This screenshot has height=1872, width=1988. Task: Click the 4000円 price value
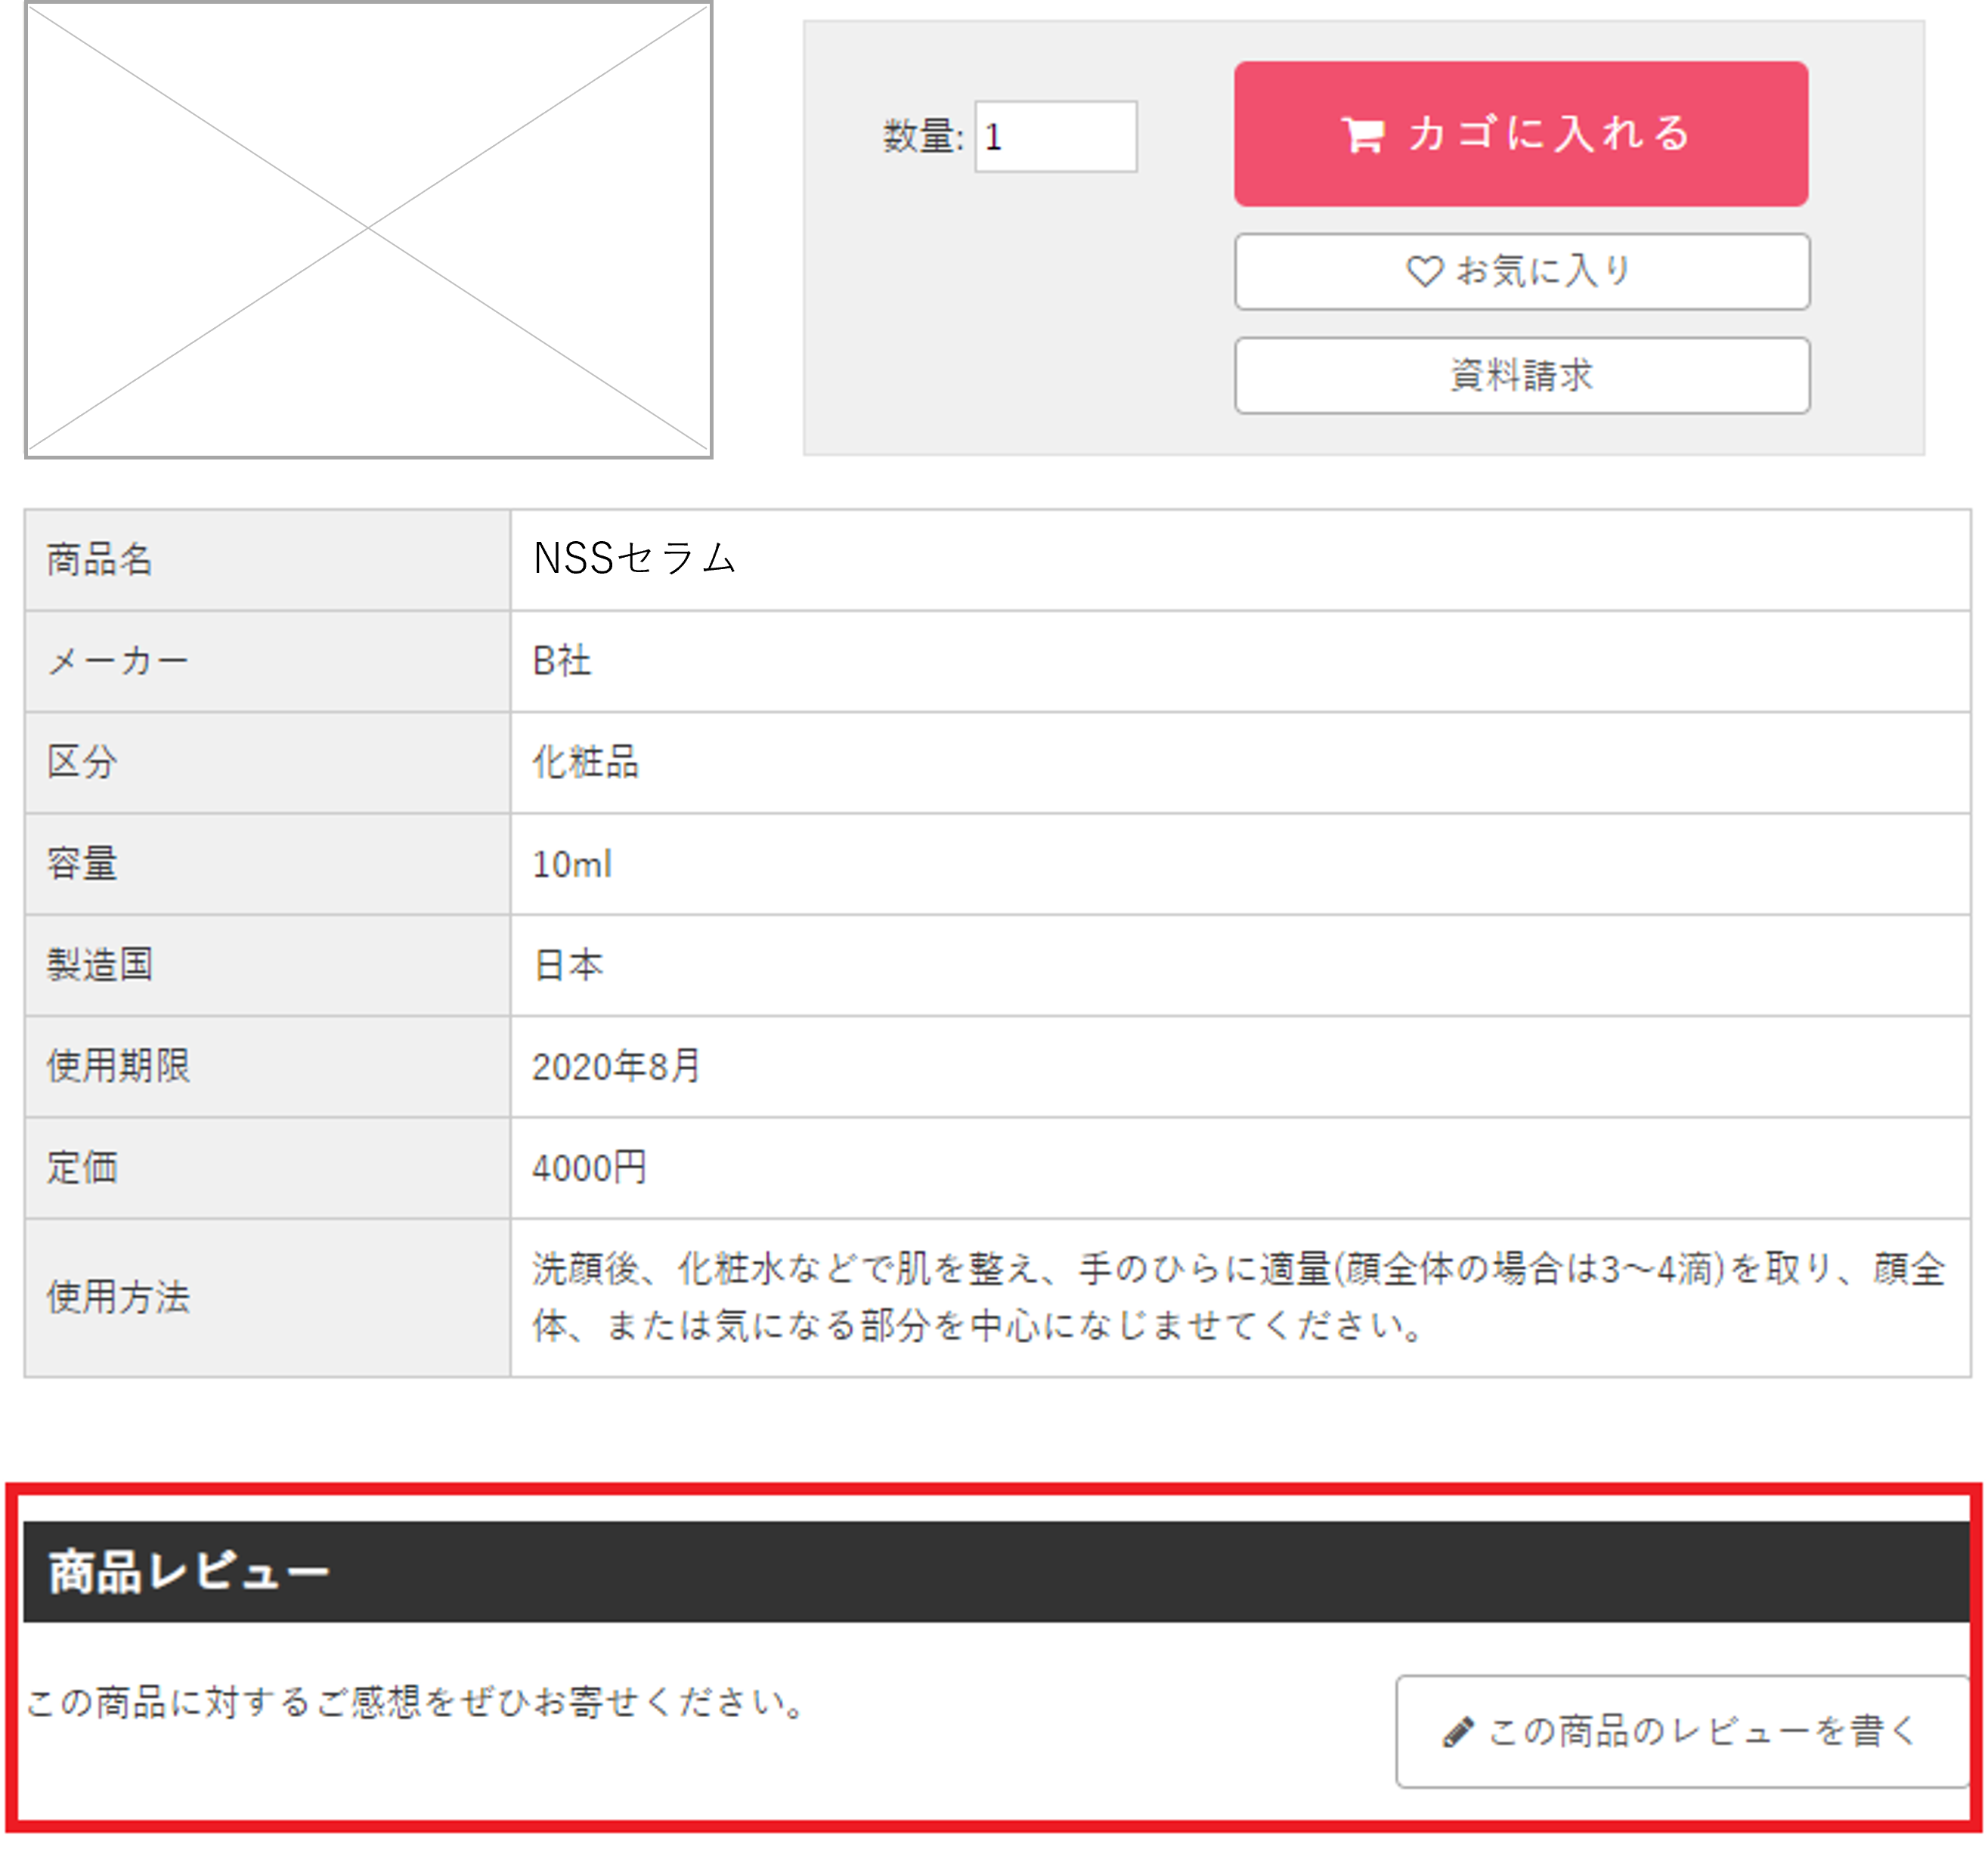pos(589,1168)
